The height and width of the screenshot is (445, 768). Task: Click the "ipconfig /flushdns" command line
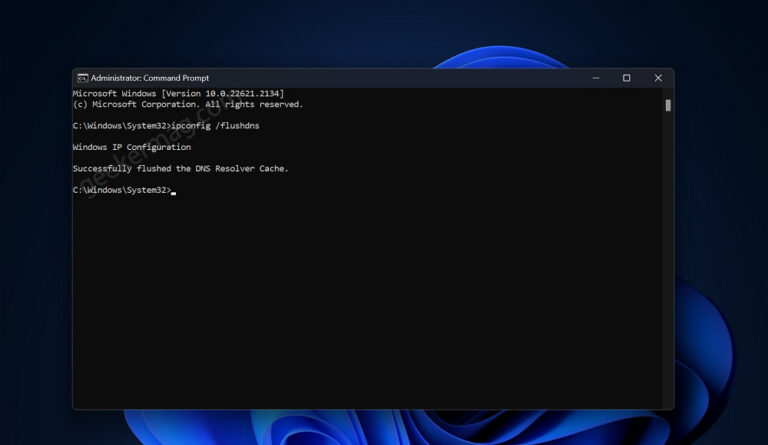pyautogui.click(x=166, y=126)
